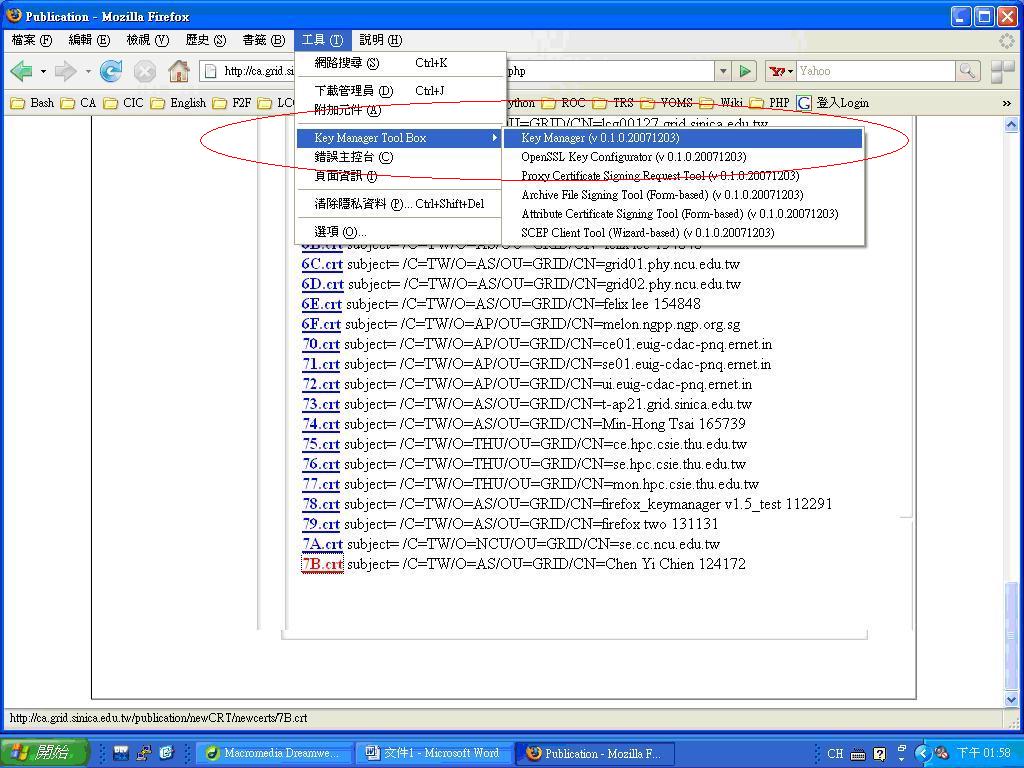Open the 6D.crt certificate link
The height and width of the screenshot is (768, 1024).
[323, 284]
